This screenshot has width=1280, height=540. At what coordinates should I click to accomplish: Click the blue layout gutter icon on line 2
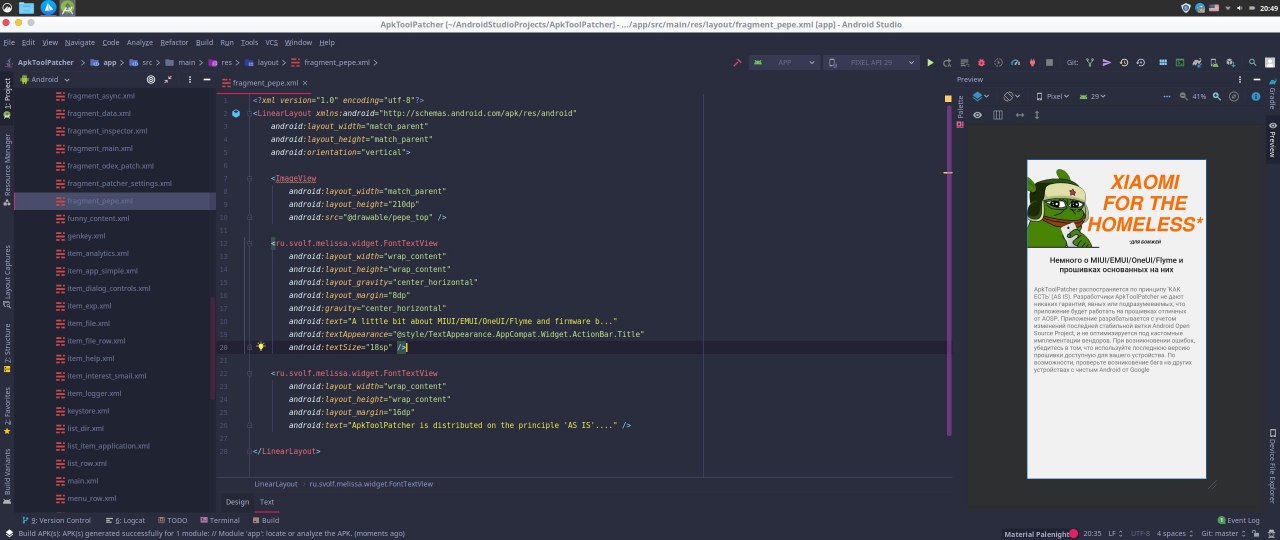click(236, 114)
